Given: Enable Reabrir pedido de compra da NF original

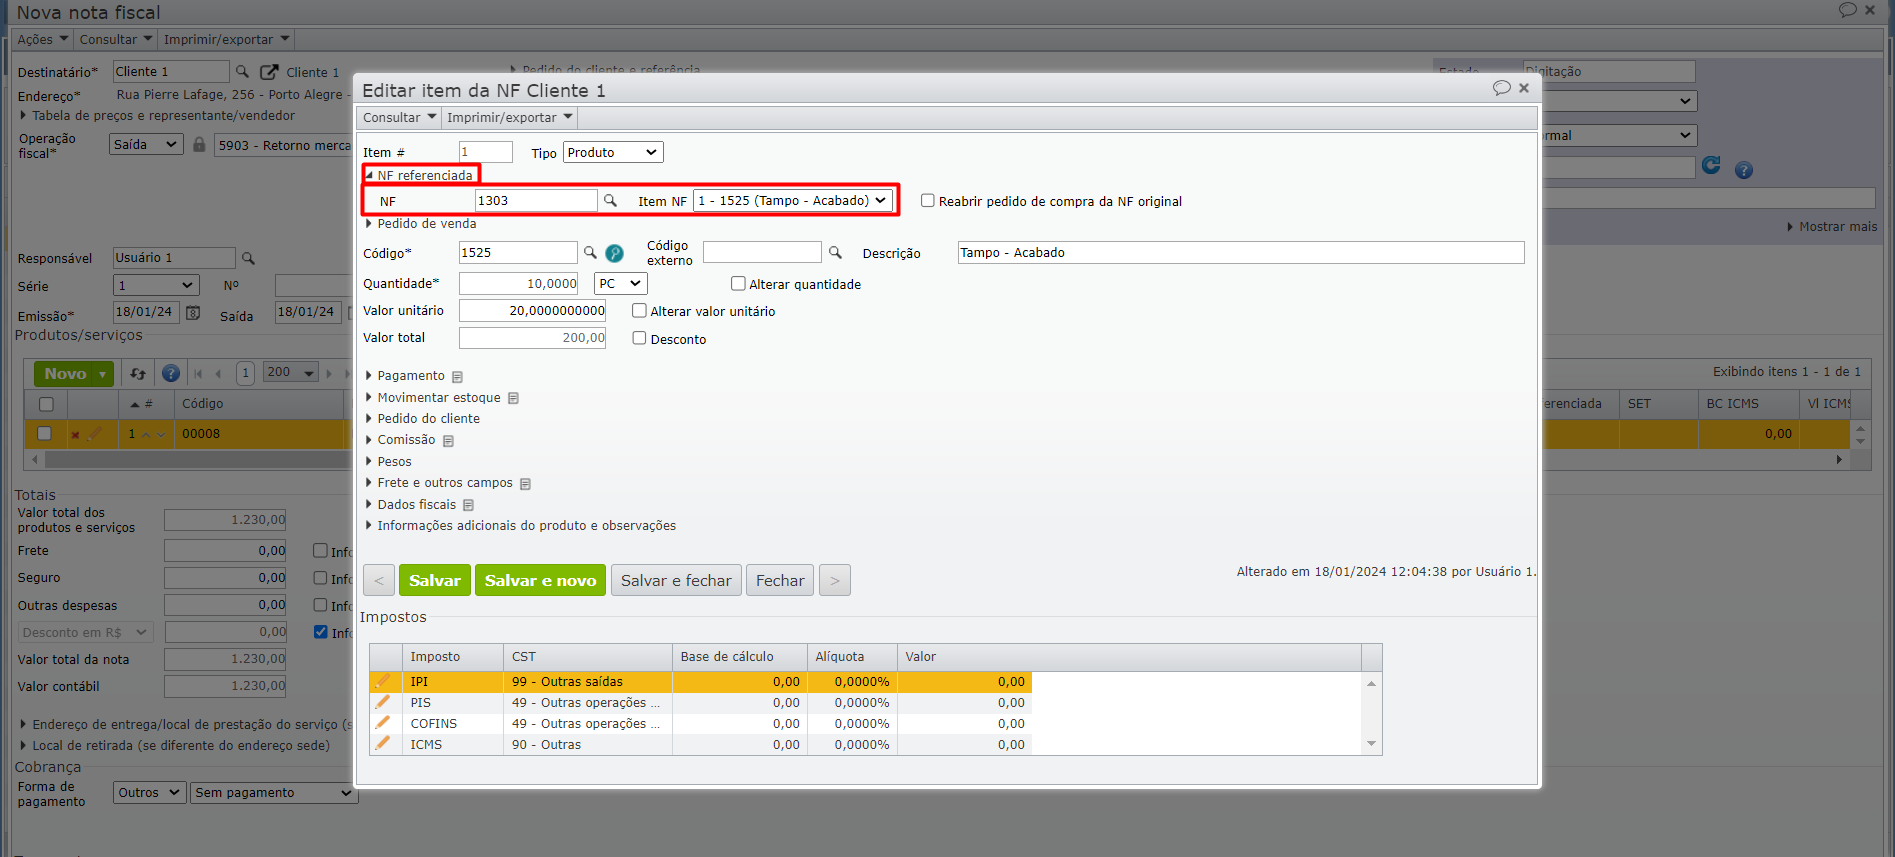Looking at the screenshot, I should coord(928,201).
